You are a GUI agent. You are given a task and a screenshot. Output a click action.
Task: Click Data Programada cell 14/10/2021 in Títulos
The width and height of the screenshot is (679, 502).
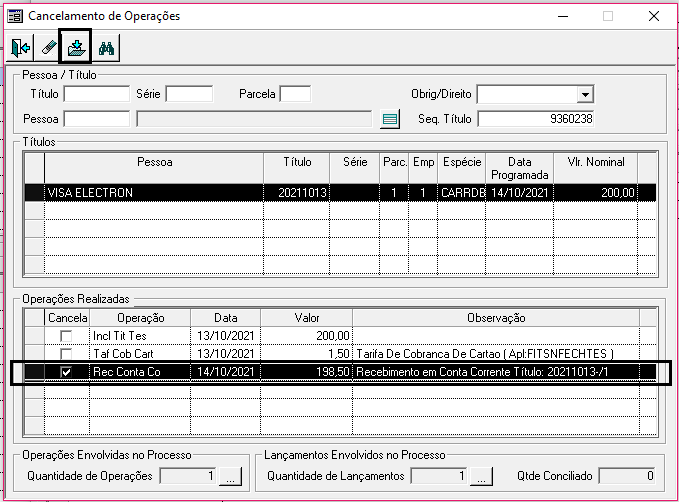point(520,193)
